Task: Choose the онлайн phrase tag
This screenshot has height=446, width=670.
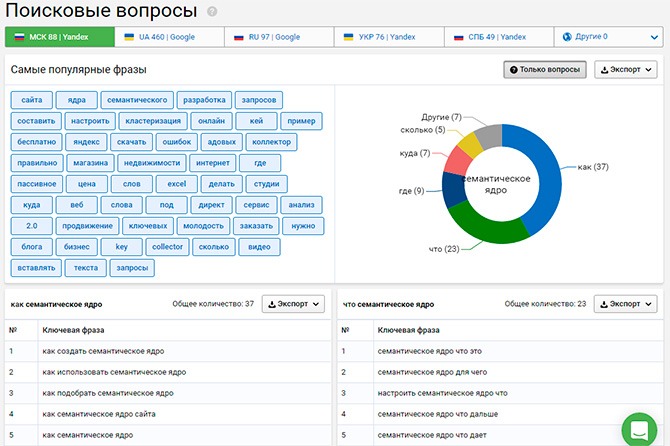Action: pos(212,121)
